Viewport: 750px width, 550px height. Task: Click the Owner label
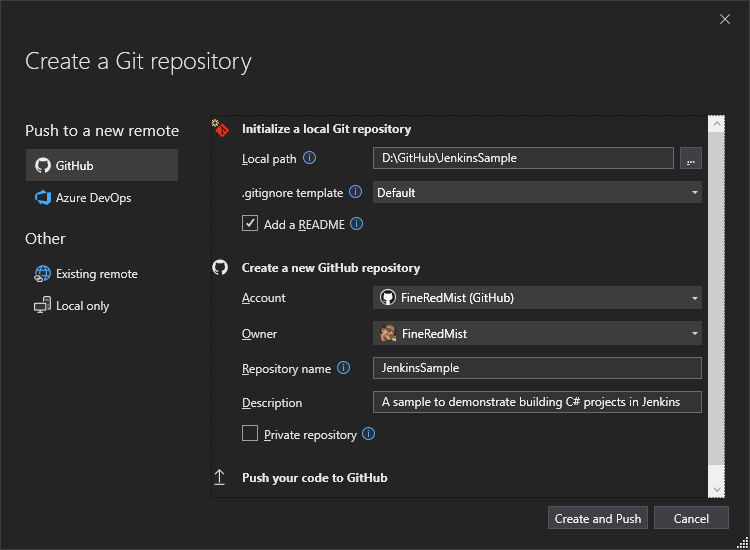tap(259, 334)
